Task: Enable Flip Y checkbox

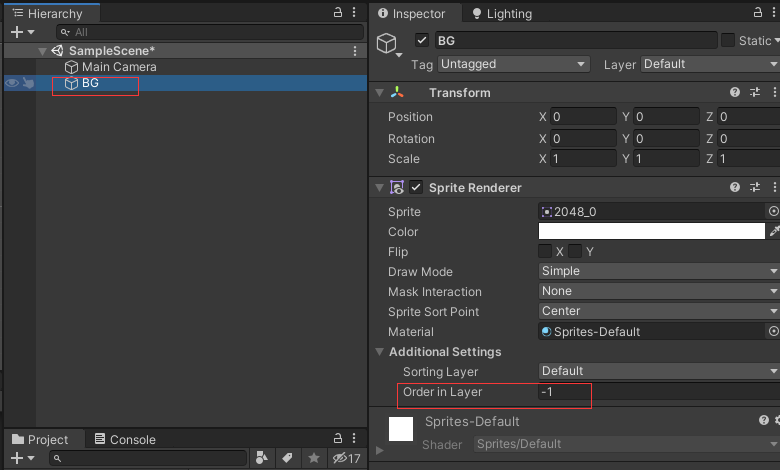Action: [575, 251]
